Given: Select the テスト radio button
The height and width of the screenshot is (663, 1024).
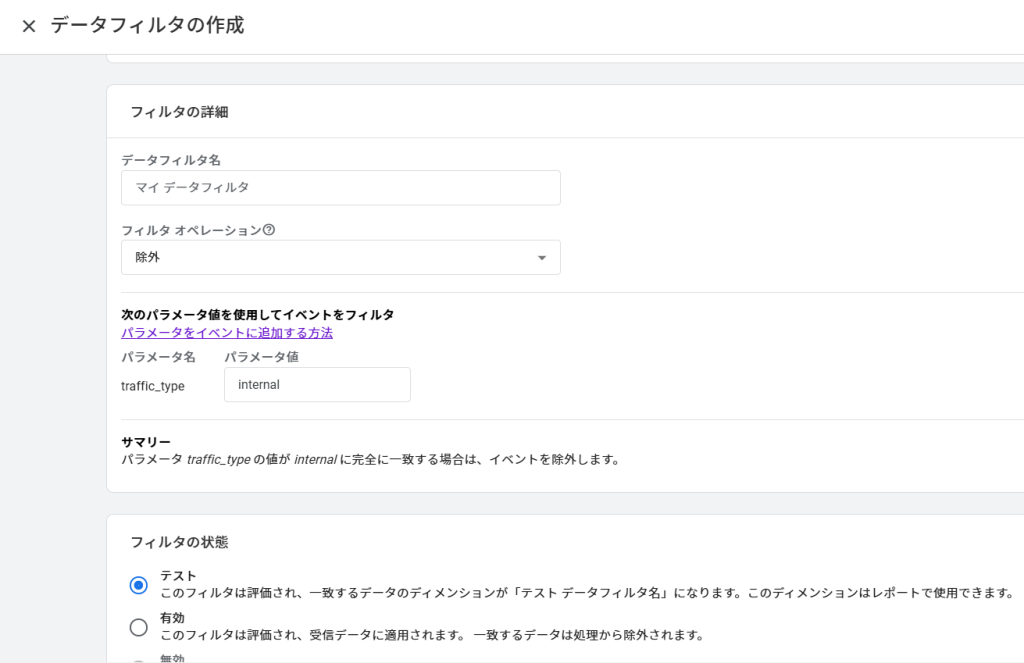Looking at the screenshot, I should 139,585.
